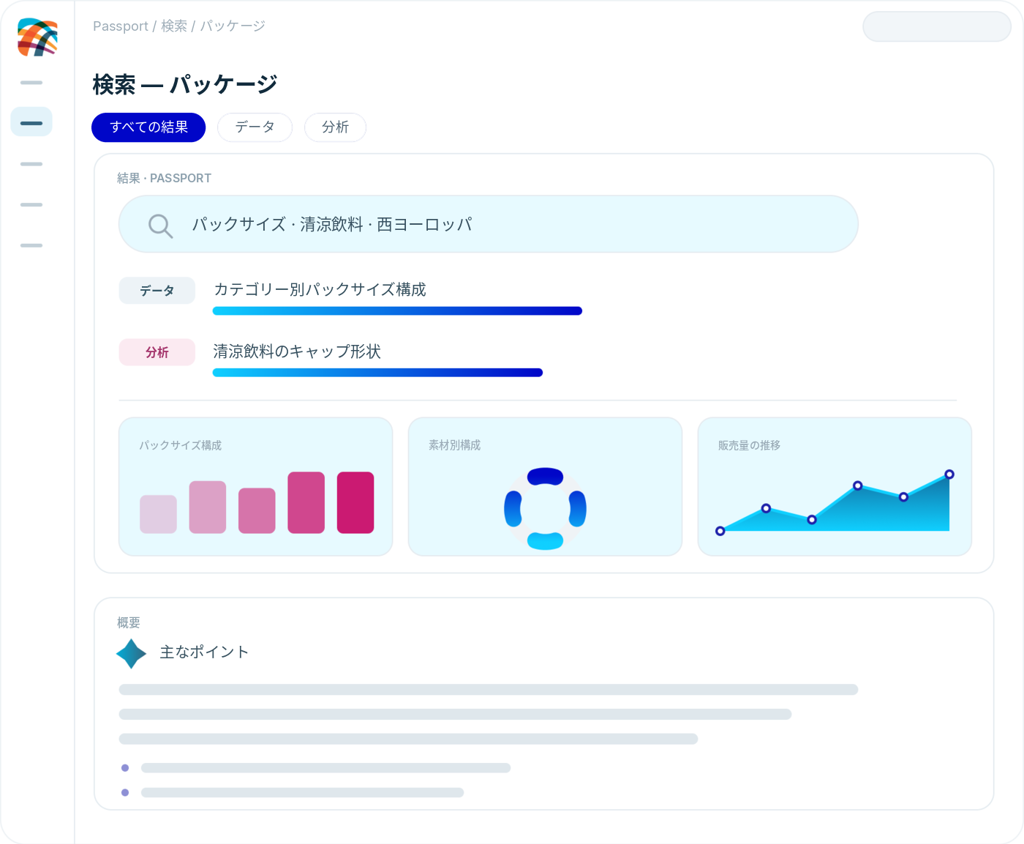Click the pink 分析 tag badge
1024x844 pixels.
tap(157, 352)
